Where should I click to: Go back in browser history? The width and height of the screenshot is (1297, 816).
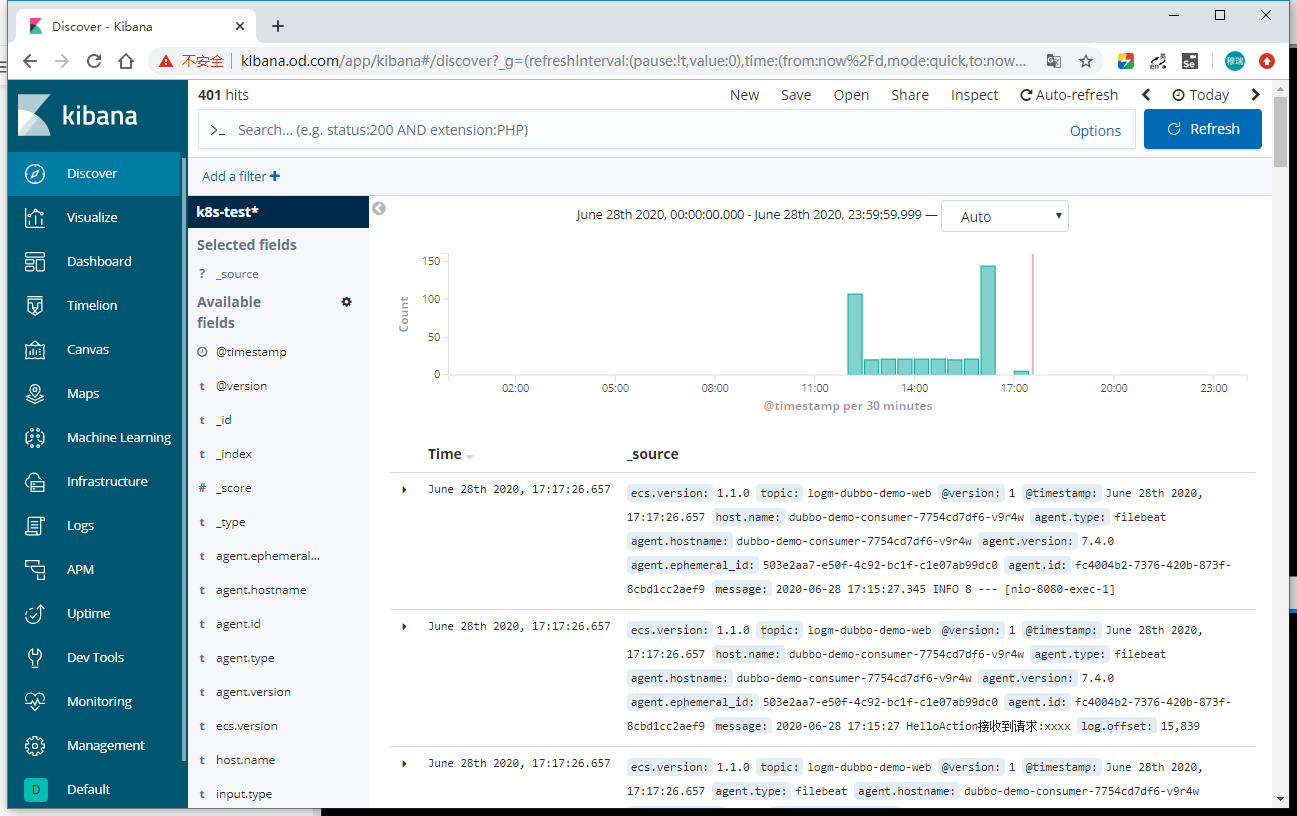tap(30, 61)
